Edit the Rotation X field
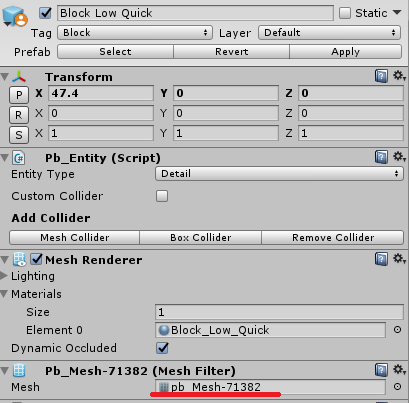Viewport: 409px width, 403px height. click(x=101, y=113)
